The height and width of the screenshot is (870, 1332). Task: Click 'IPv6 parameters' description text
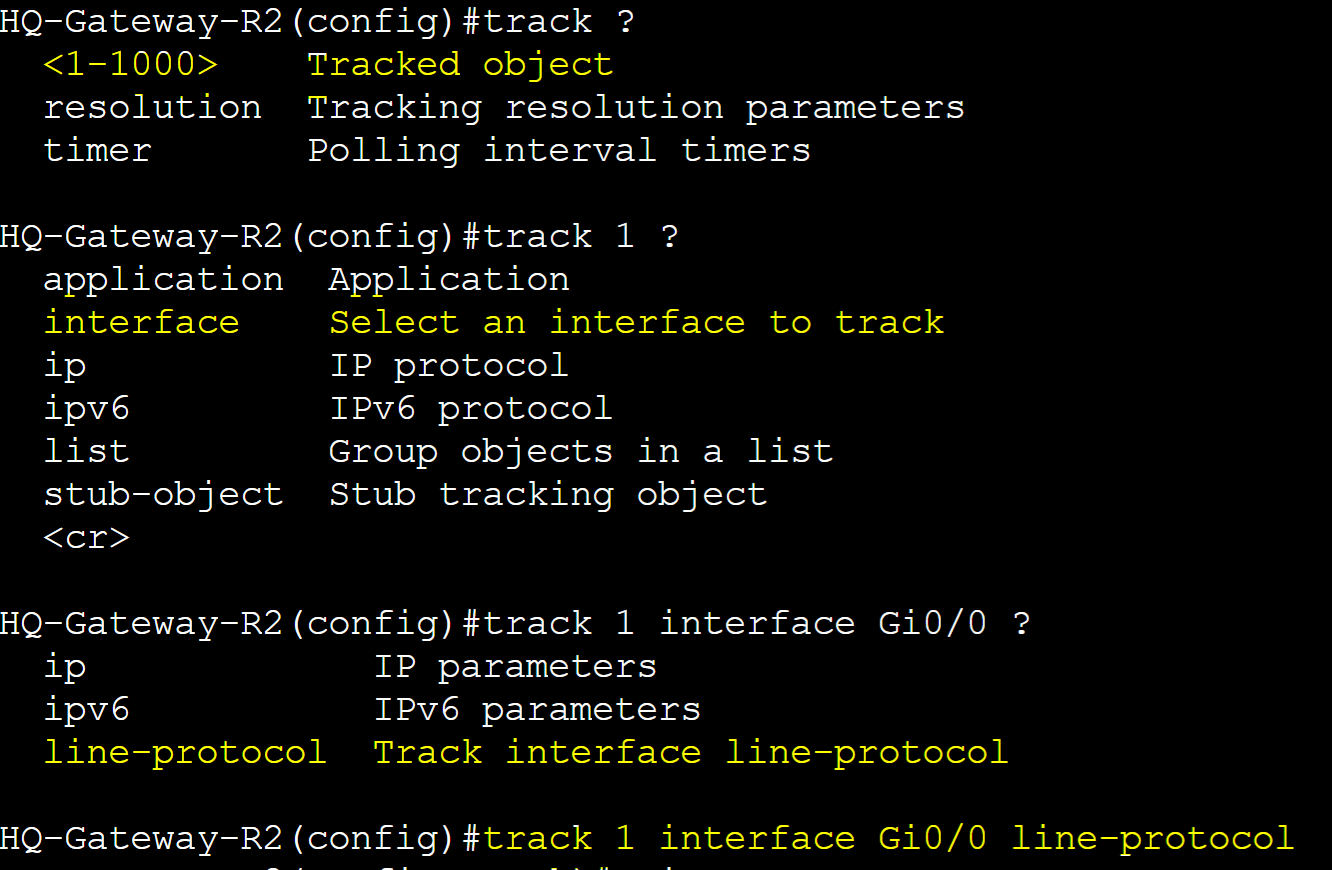[537, 710]
